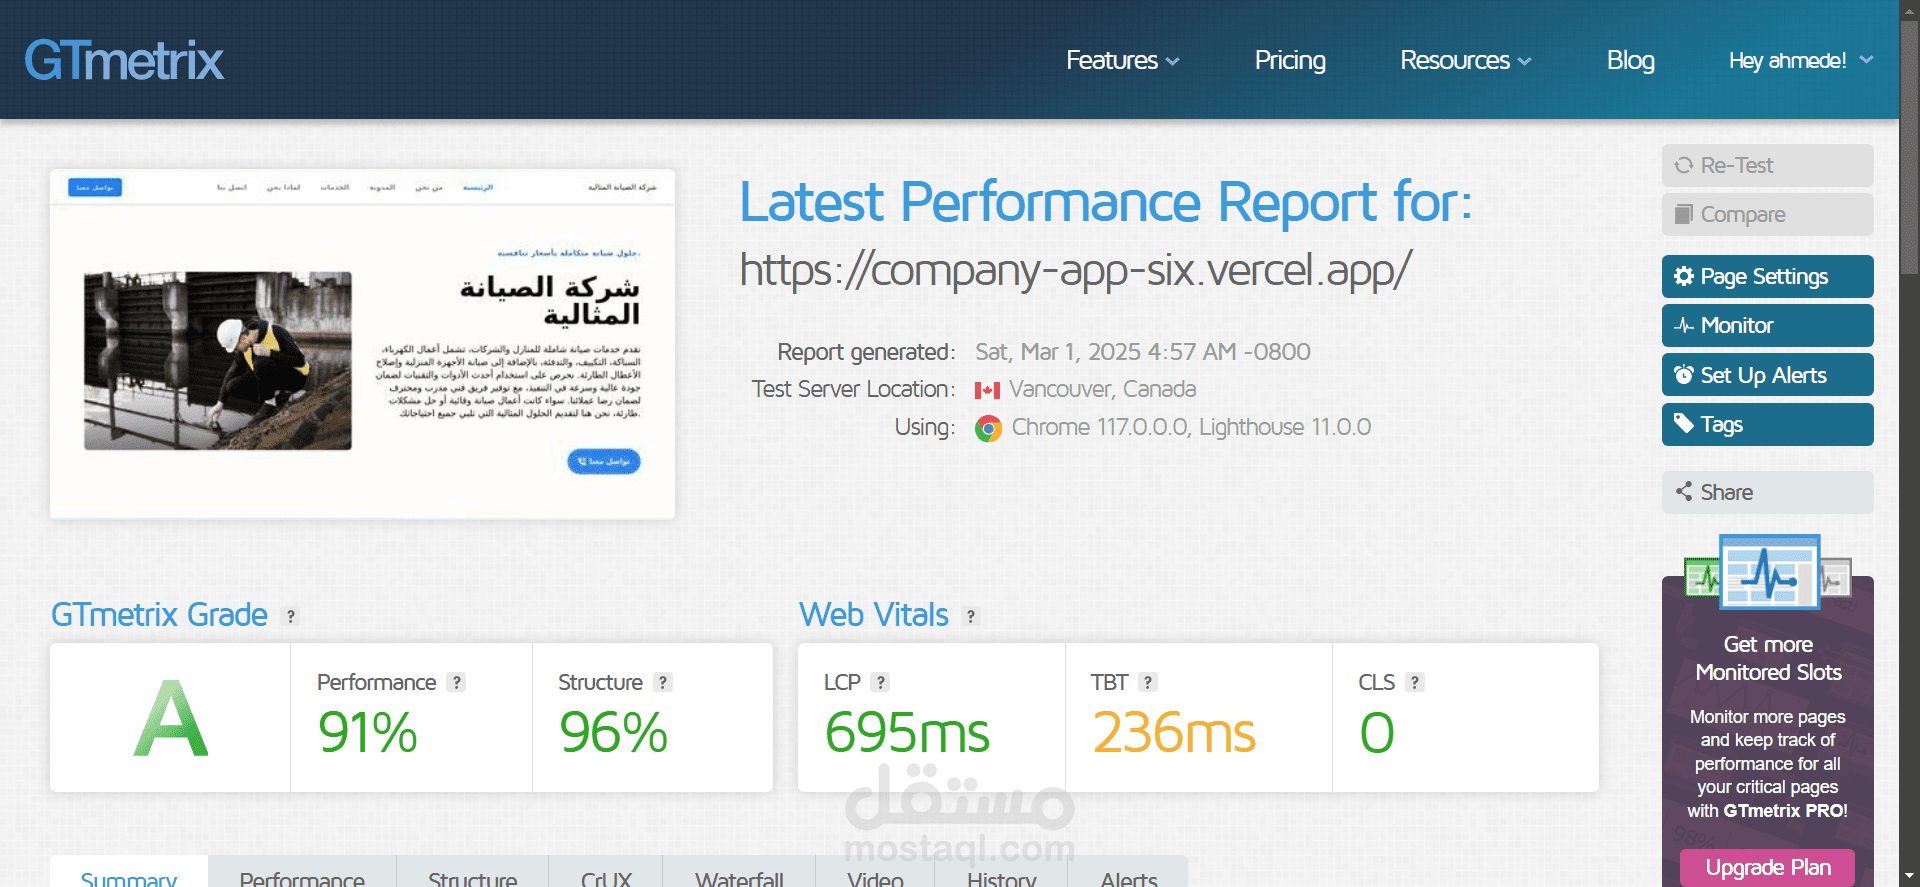This screenshot has width=1920, height=887.
Task: Open the Pricing page
Action: [1290, 60]
